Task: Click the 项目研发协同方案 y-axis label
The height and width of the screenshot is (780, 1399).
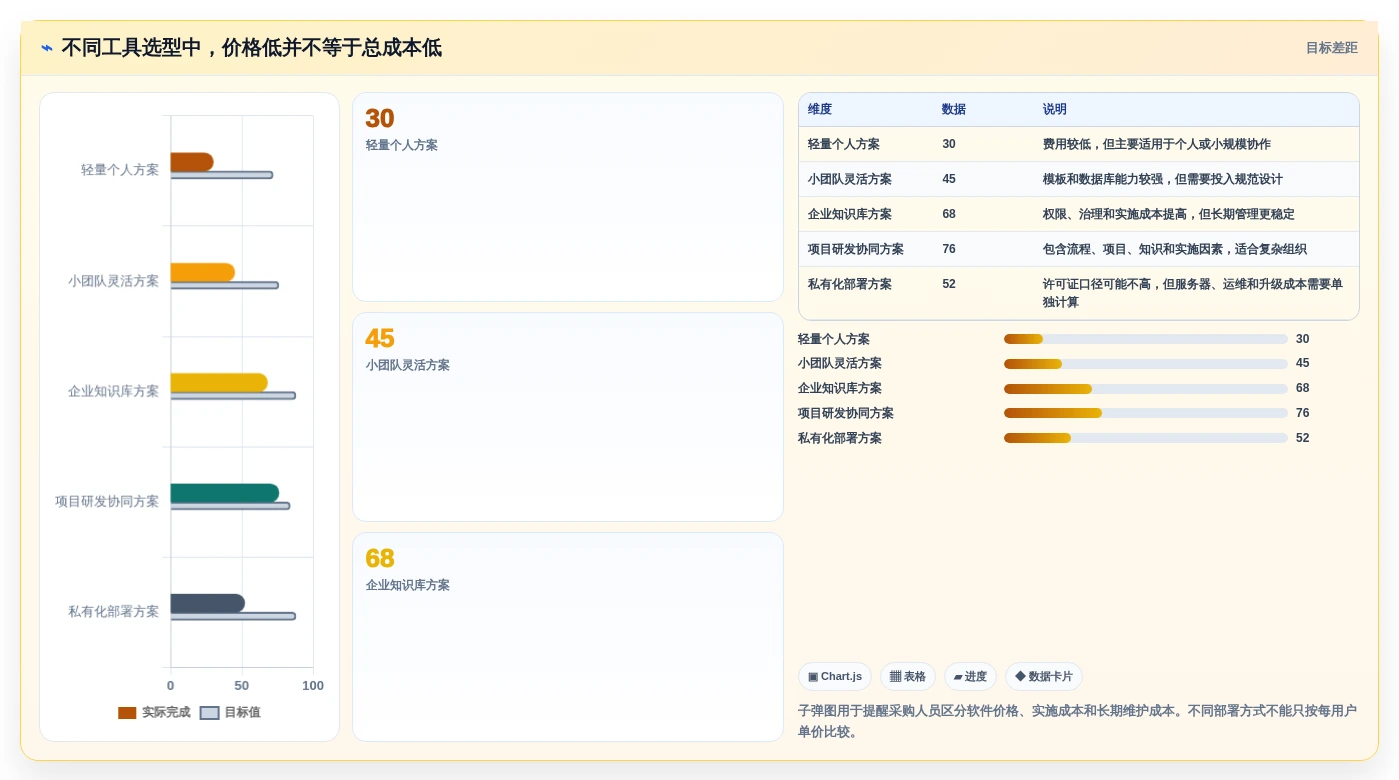Action: coord(107,502)
